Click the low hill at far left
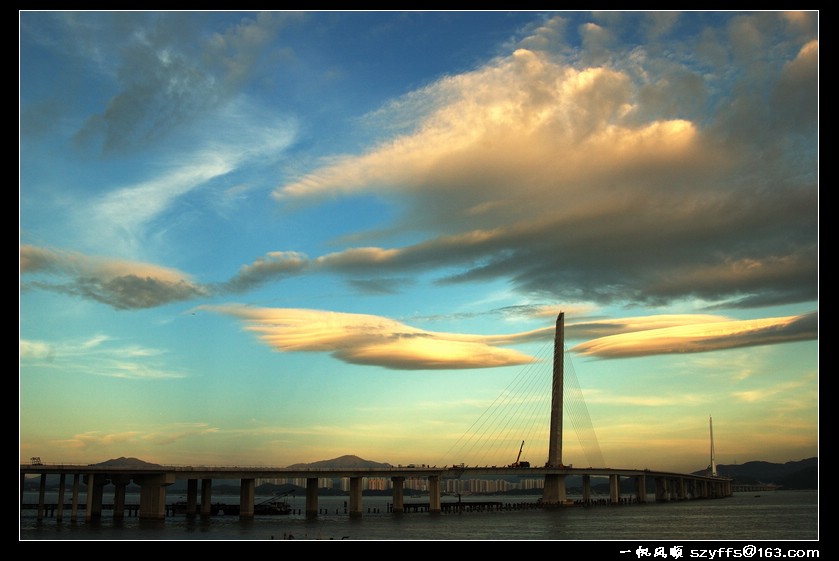839x561 pixels. coord(125,462)
